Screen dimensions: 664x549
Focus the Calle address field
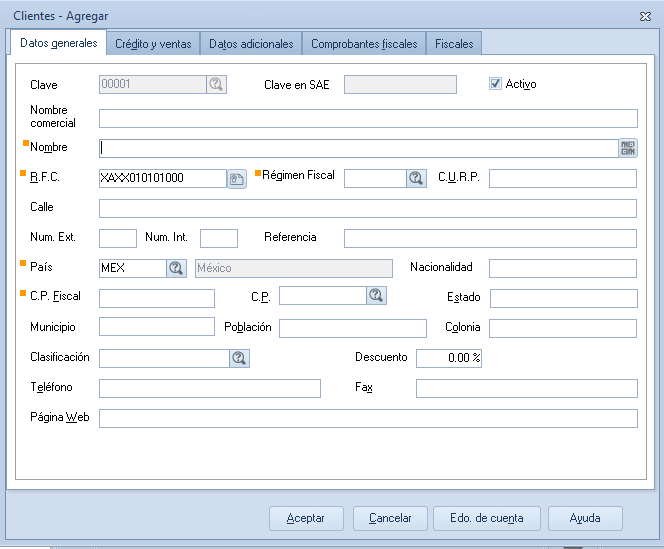point(368,208)
